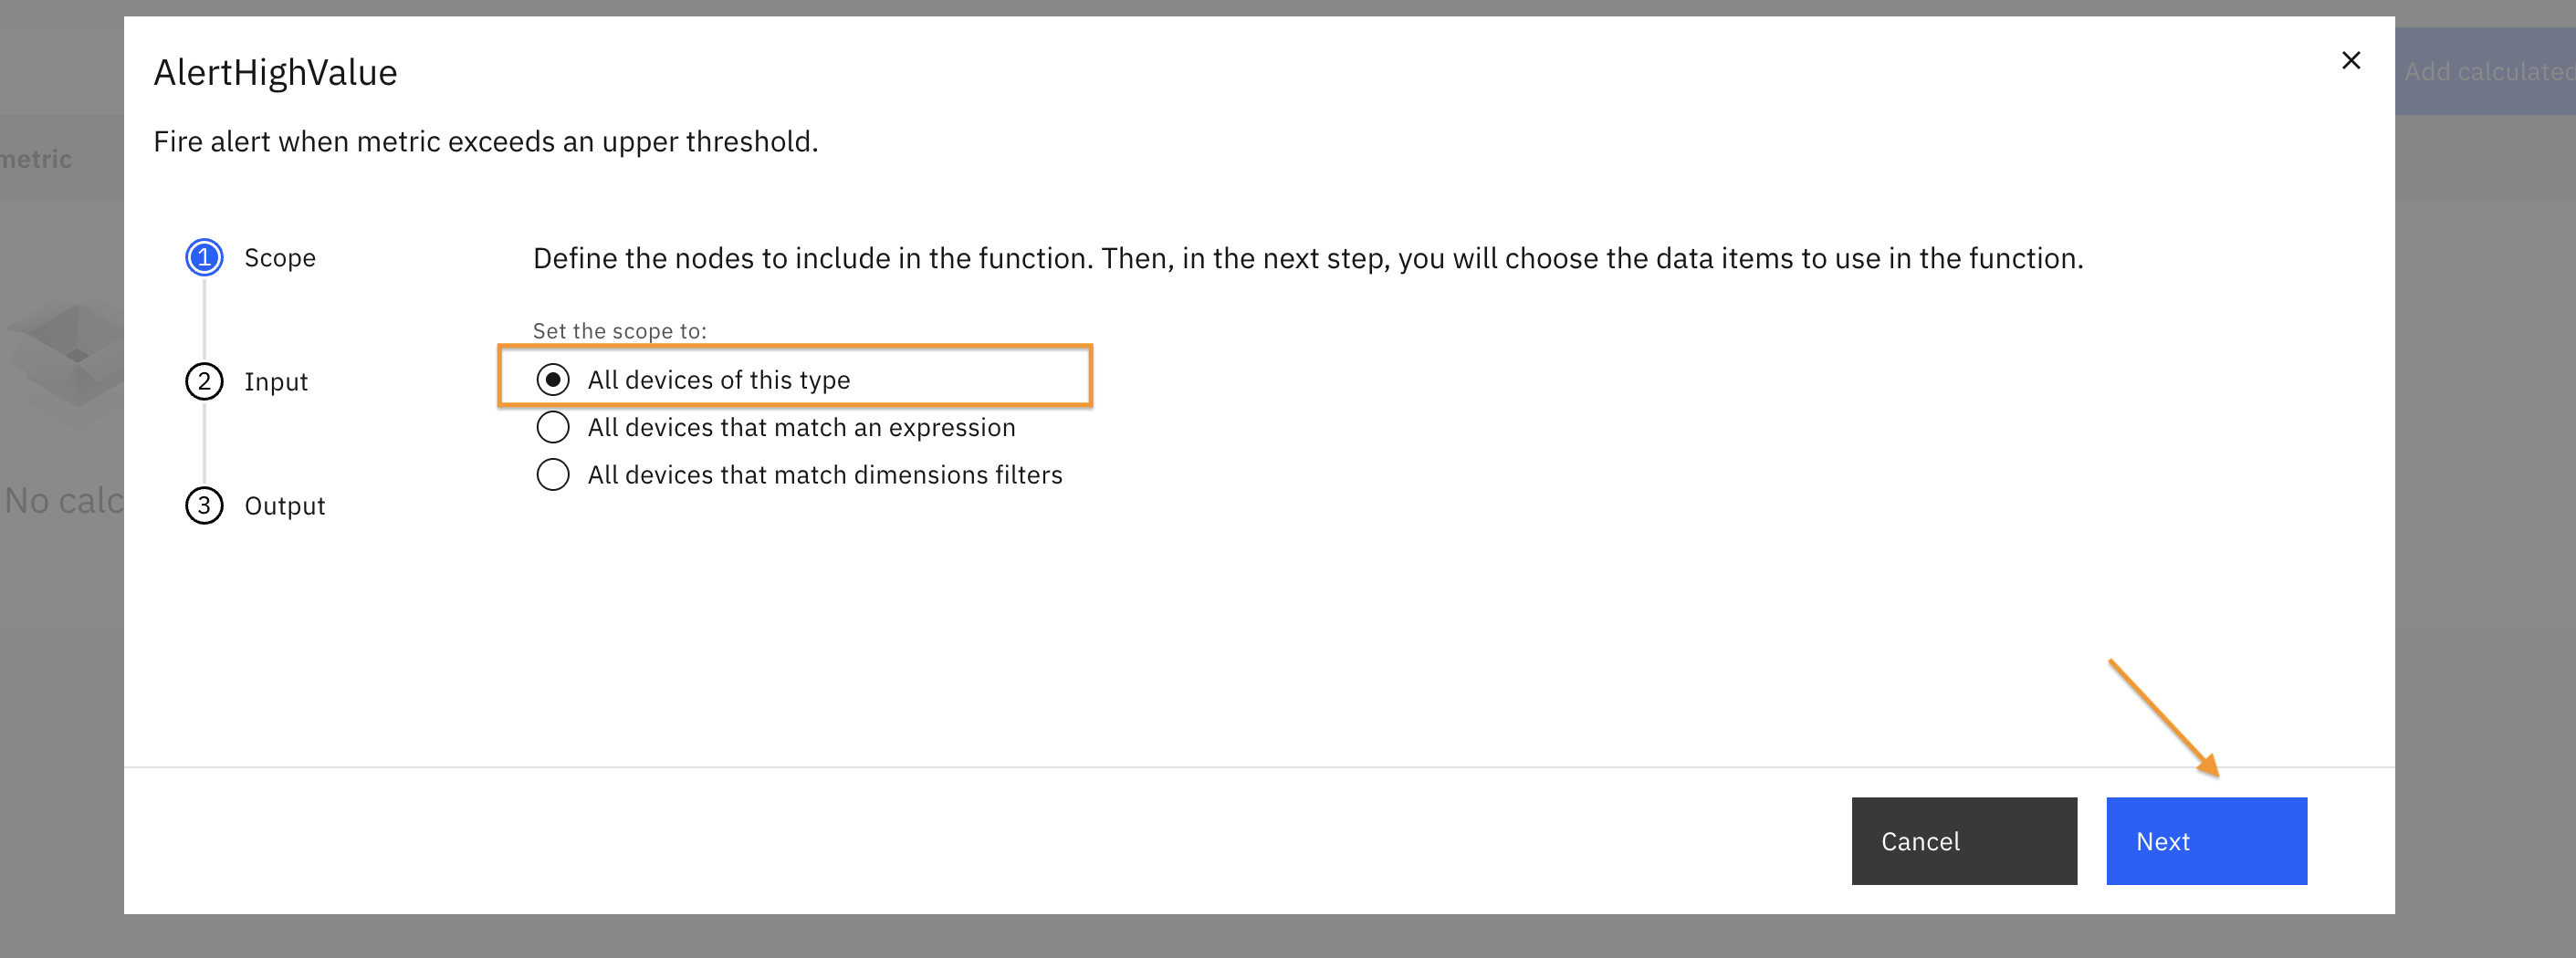2576x958 pixels.
Task: Click the 'metric' header text behind dialog
Action: tap(36, 159)
